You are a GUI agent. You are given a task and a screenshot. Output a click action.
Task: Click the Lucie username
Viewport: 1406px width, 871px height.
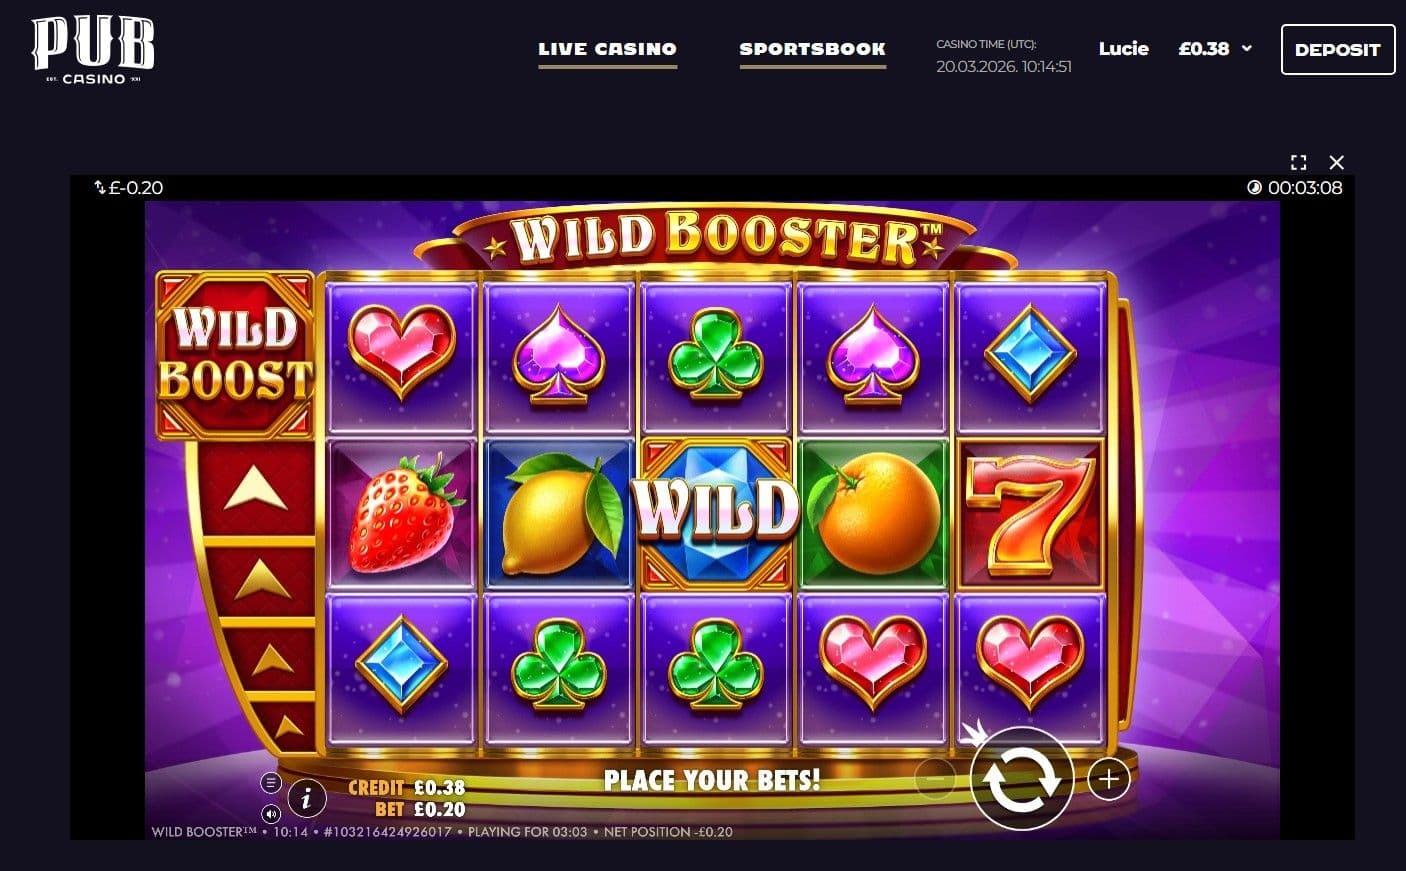1123,48
